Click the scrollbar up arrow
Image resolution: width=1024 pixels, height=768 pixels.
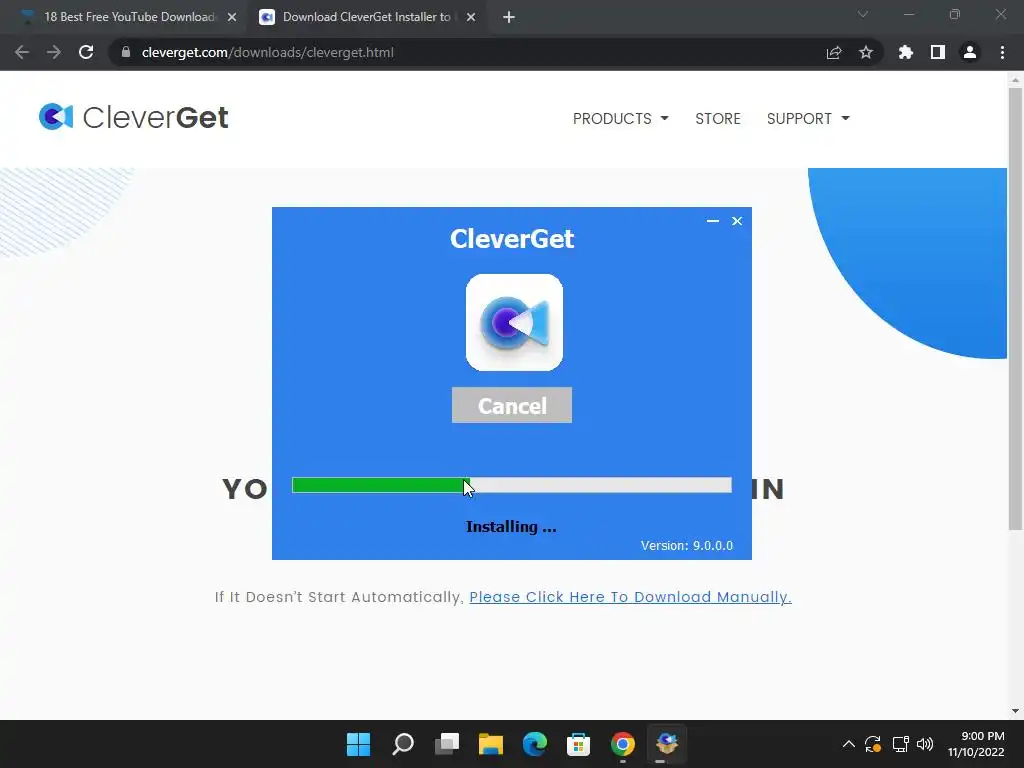(x=1015, y=80)
